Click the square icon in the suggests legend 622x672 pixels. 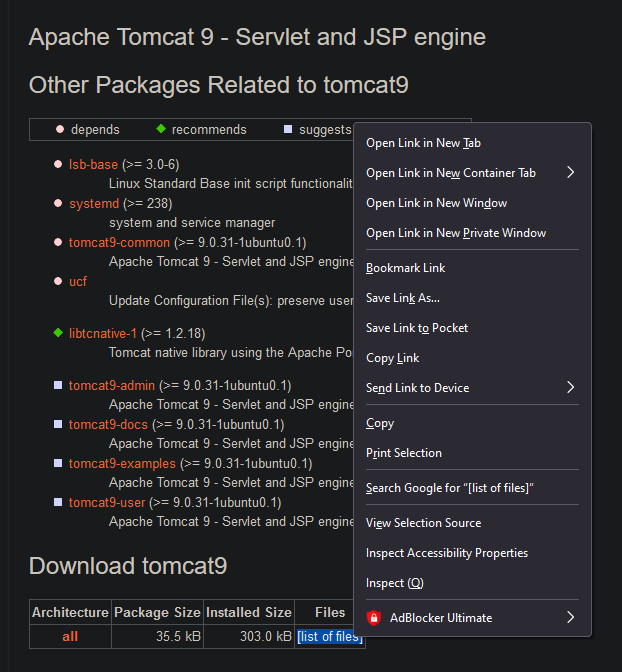pos(288,129)
